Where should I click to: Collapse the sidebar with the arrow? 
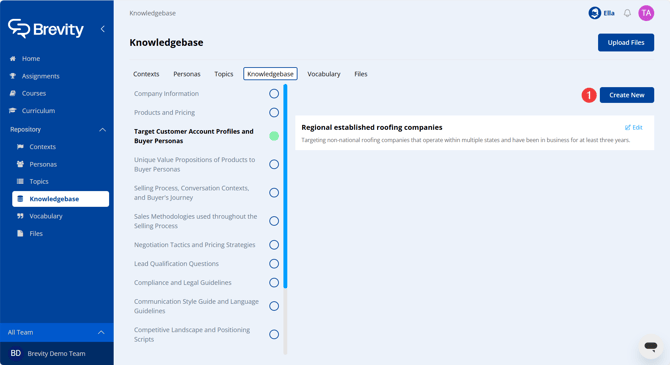tap(103, 29)
